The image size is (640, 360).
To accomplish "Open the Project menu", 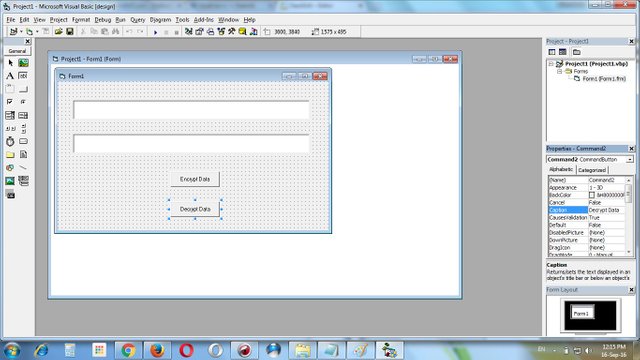I will click(x=59, y=20).
